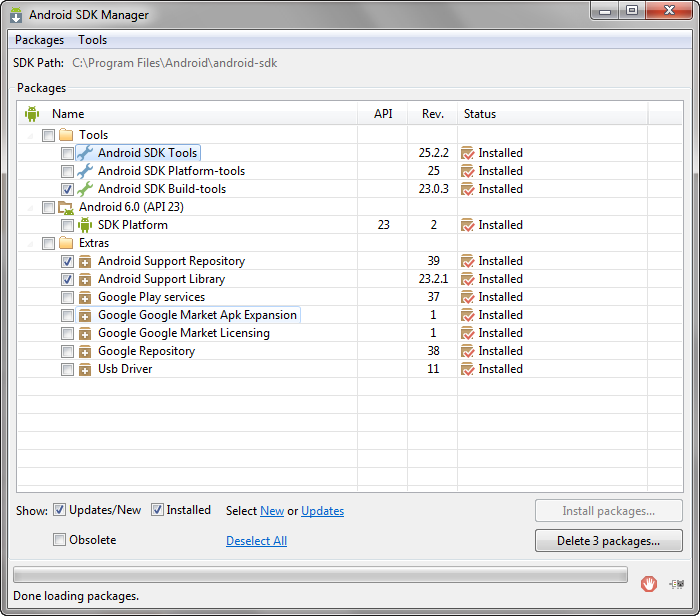Open the log window icon in status bar
The image size is (700, 616).
pos(679,582)
